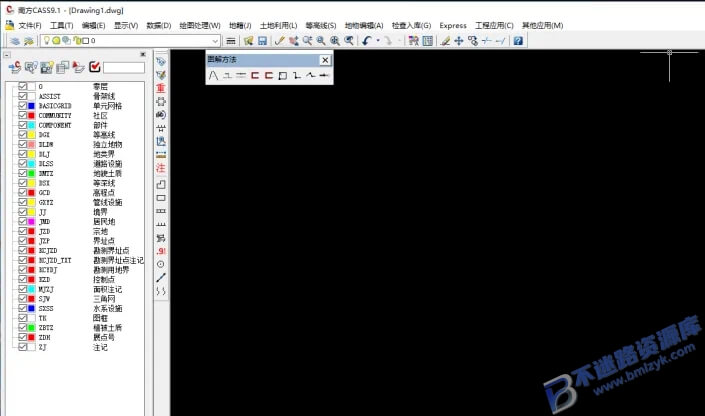The width and height of the screenshot is (705, 416).
Task: Open the 绘图处理(W) menu
Action: pyautogui.click(x=200, y=26)
